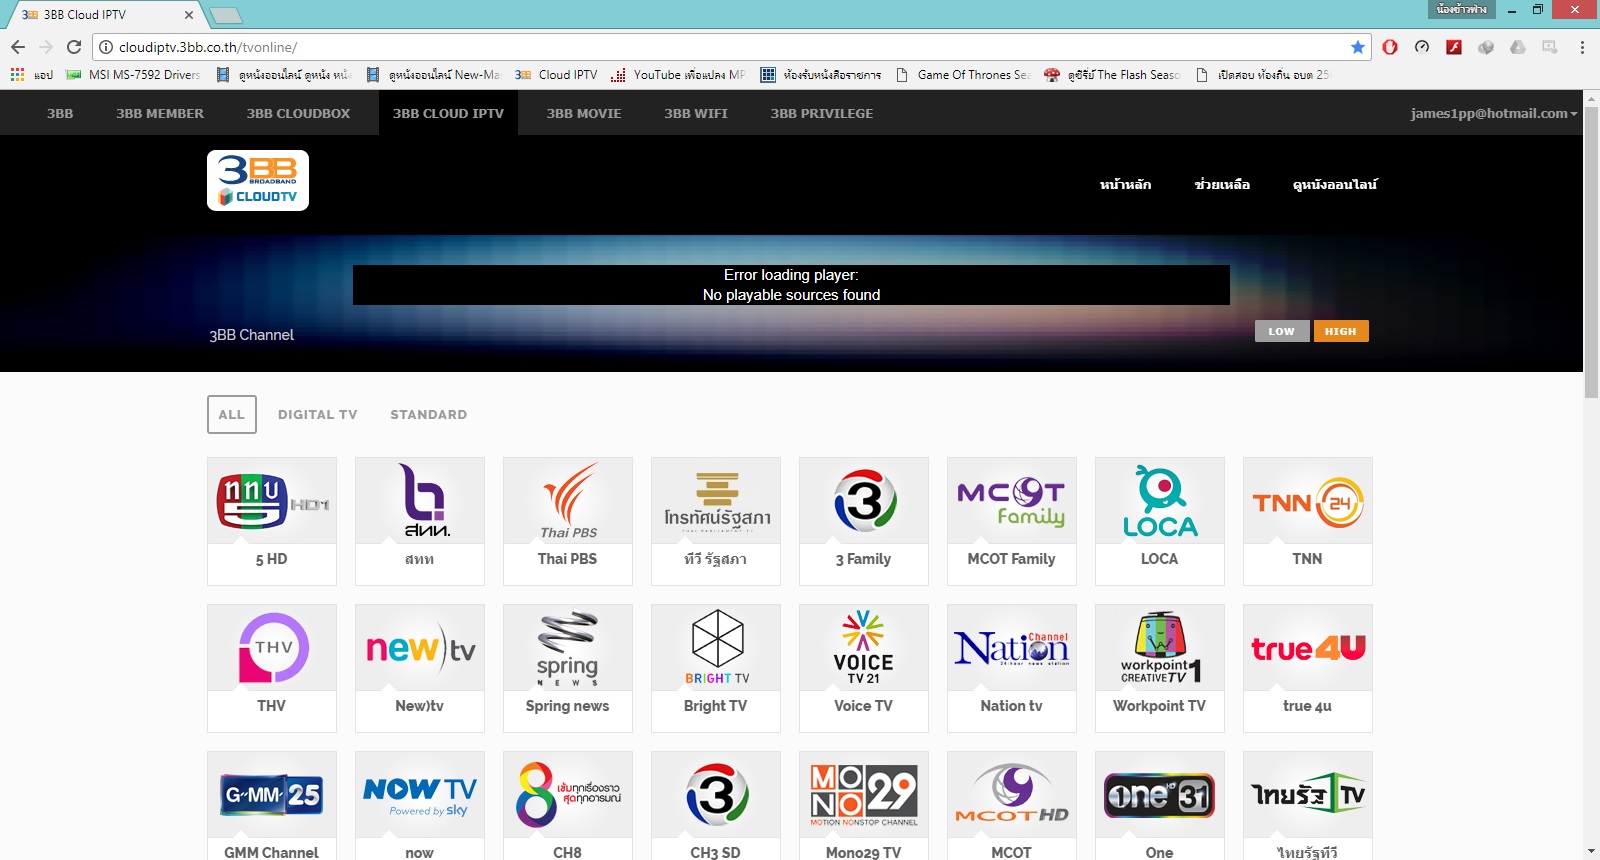Open the 3BB PRIVILEGE menu item
This screenshot has width=1600, height=860.
(822, 113)
